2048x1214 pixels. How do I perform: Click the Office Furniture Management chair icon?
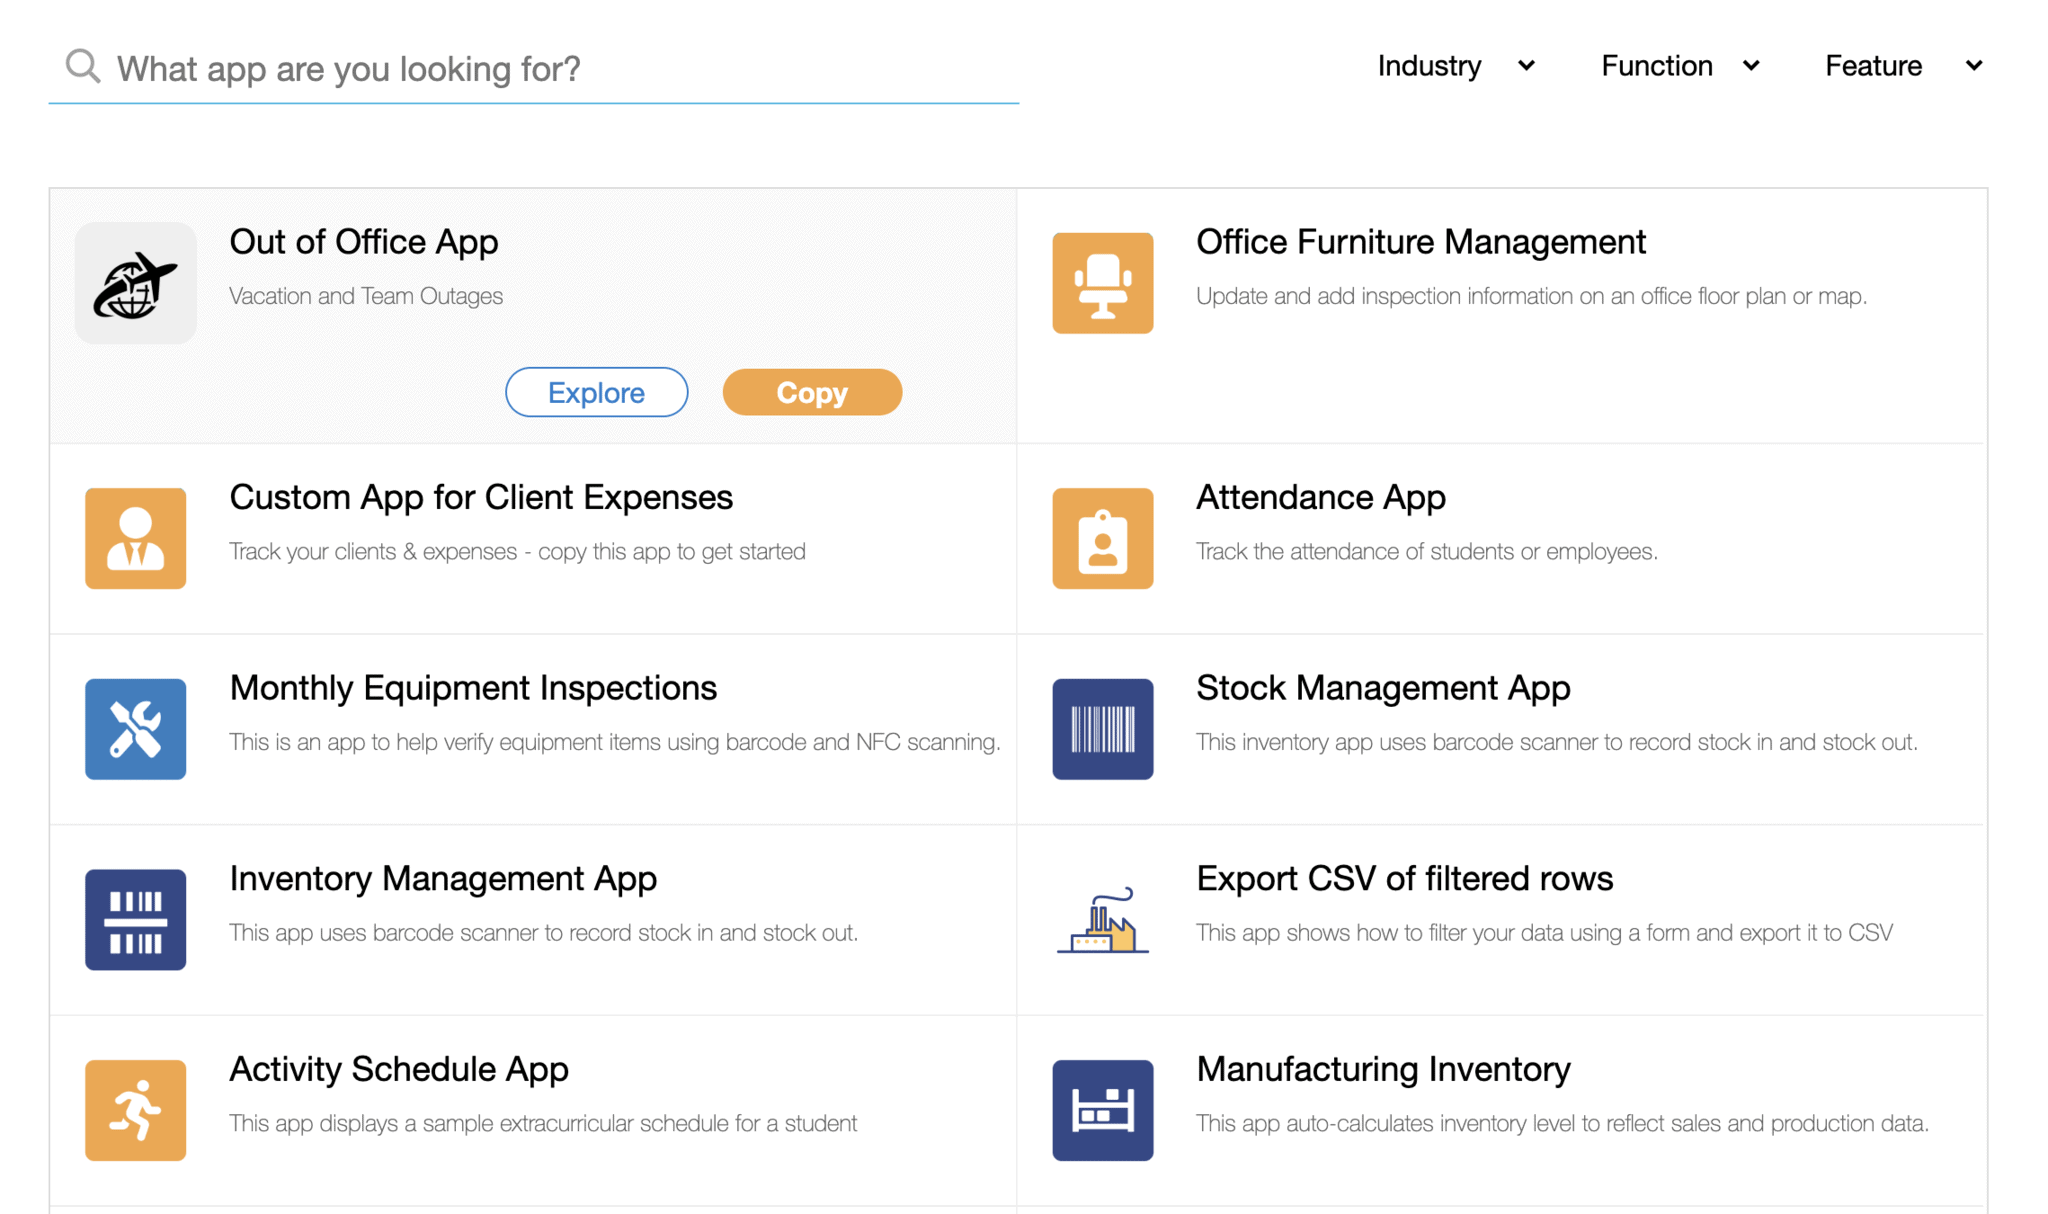click(x=1102, y=283)
